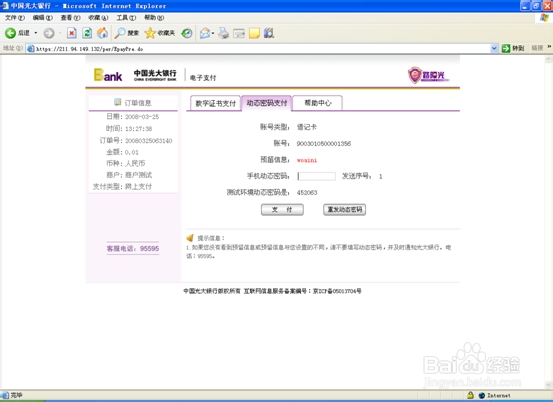553x402 pixels.
Task: Click the Edit page toolbar icon
Action: click(239, 33)
